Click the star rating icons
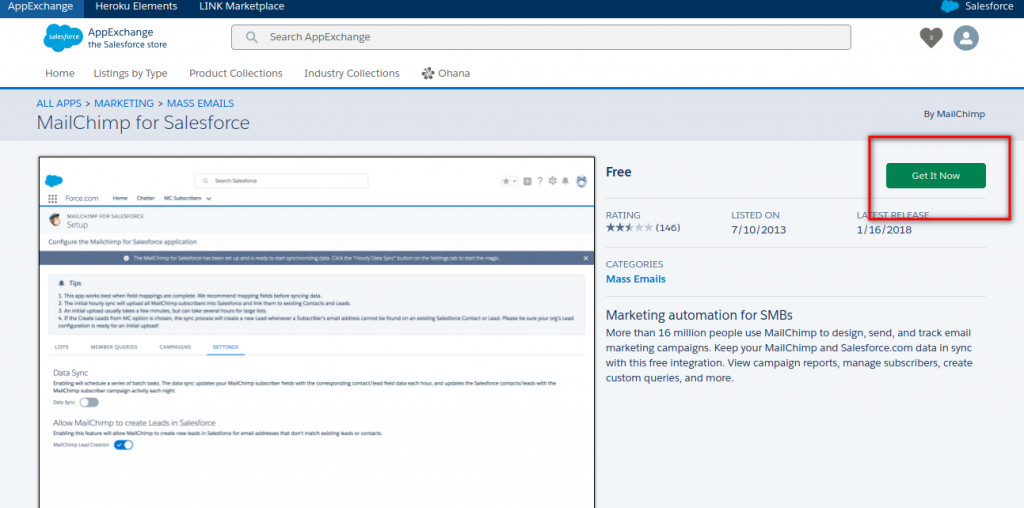This screenshot has height=508, width=1024. [629, 228]
